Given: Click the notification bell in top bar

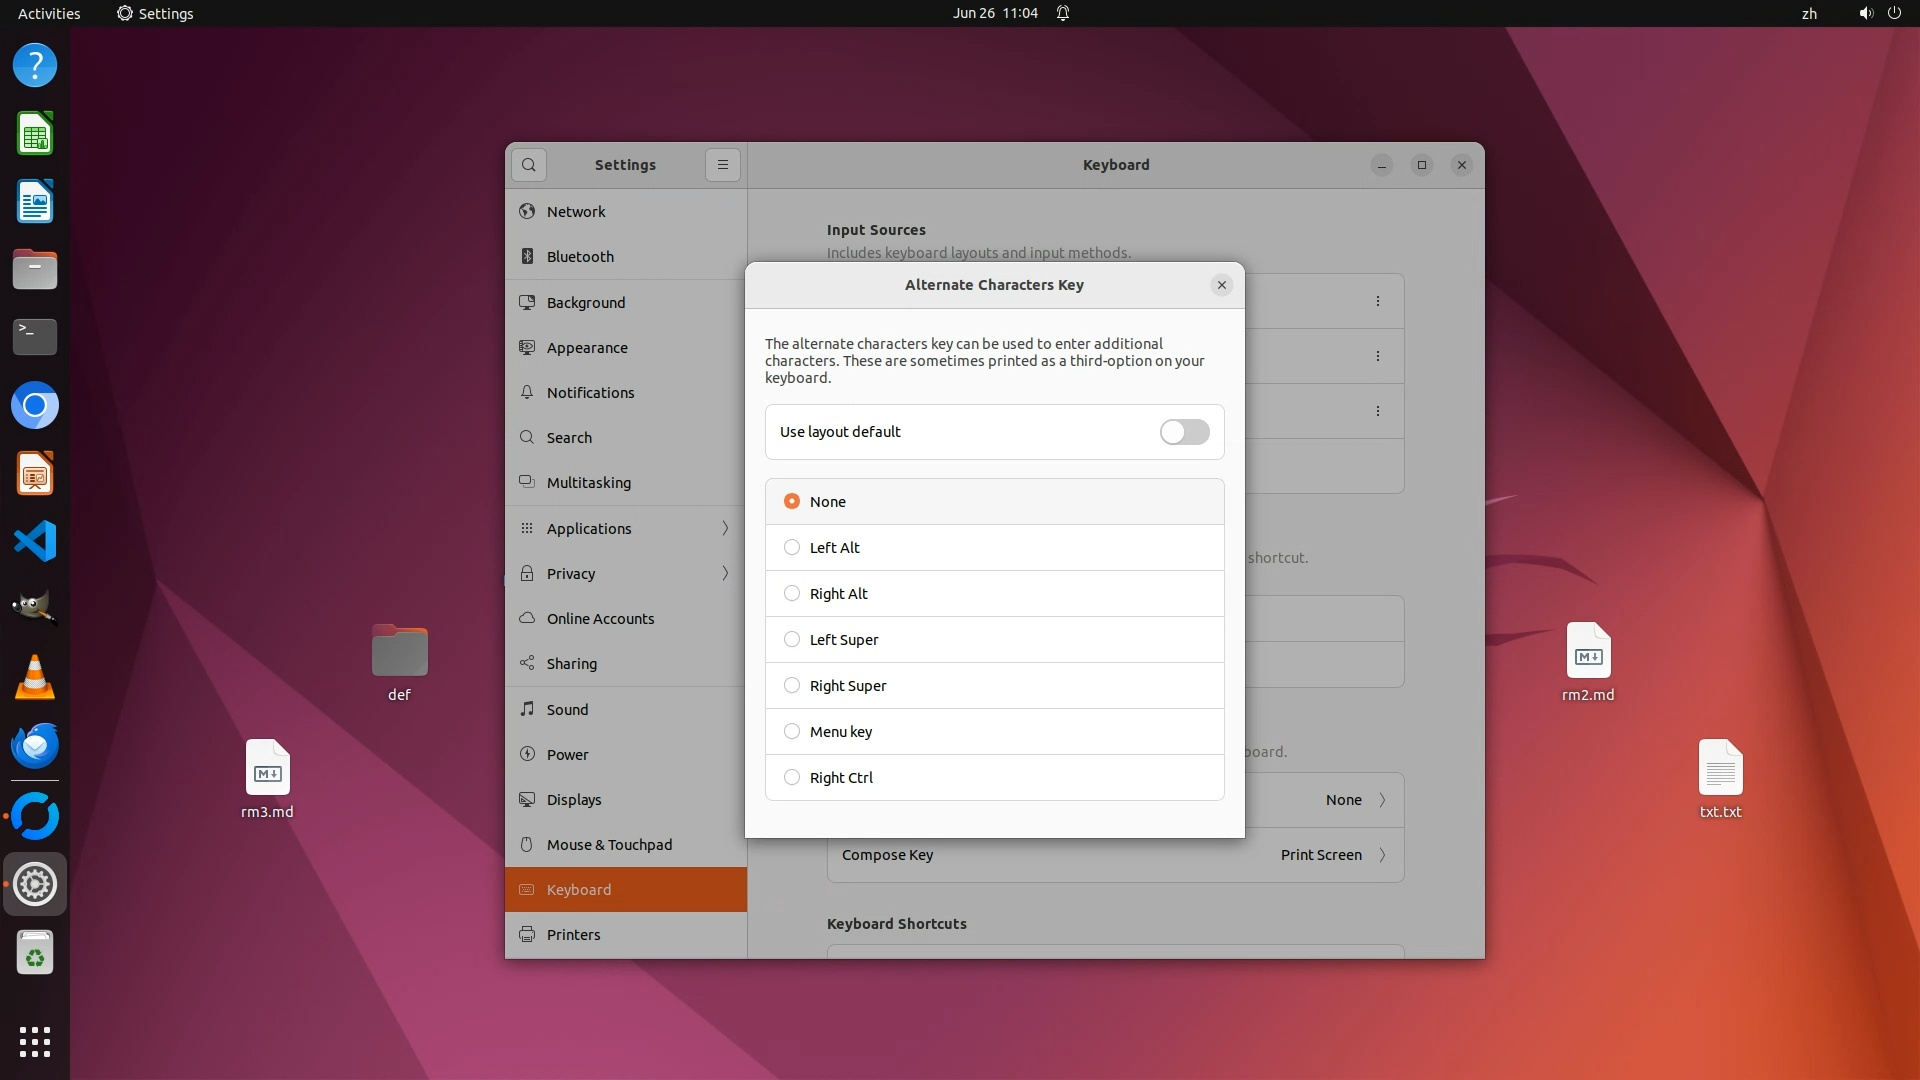Looking at the screenshot, I should [1063, 13].
